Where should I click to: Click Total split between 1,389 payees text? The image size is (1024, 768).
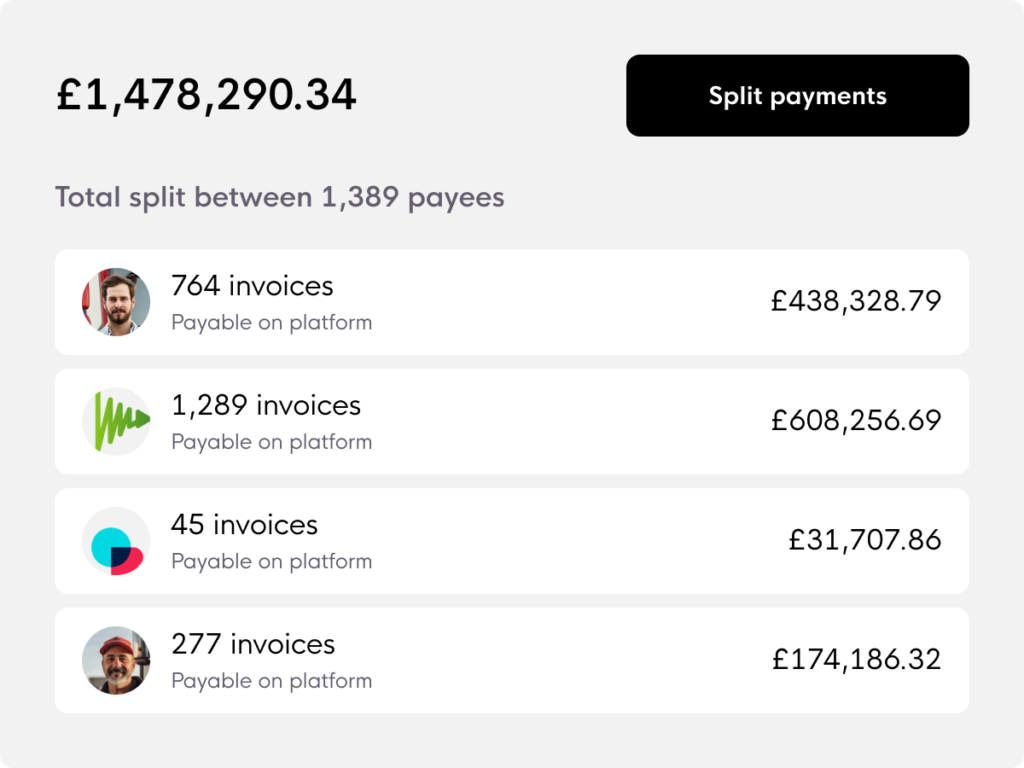coord(280,198)
